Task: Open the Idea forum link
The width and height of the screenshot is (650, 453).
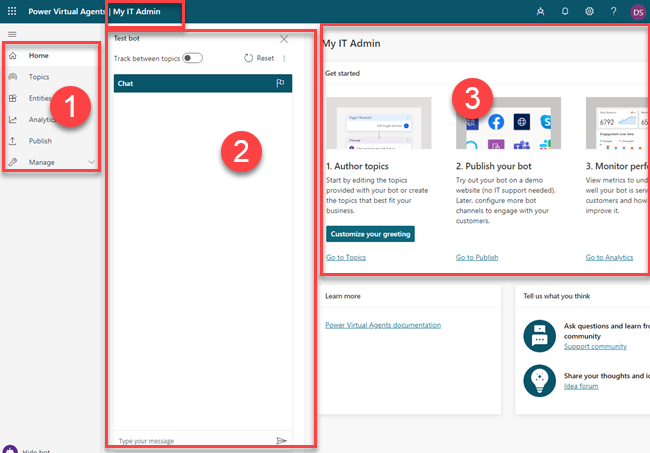Action: click(581, 386)
